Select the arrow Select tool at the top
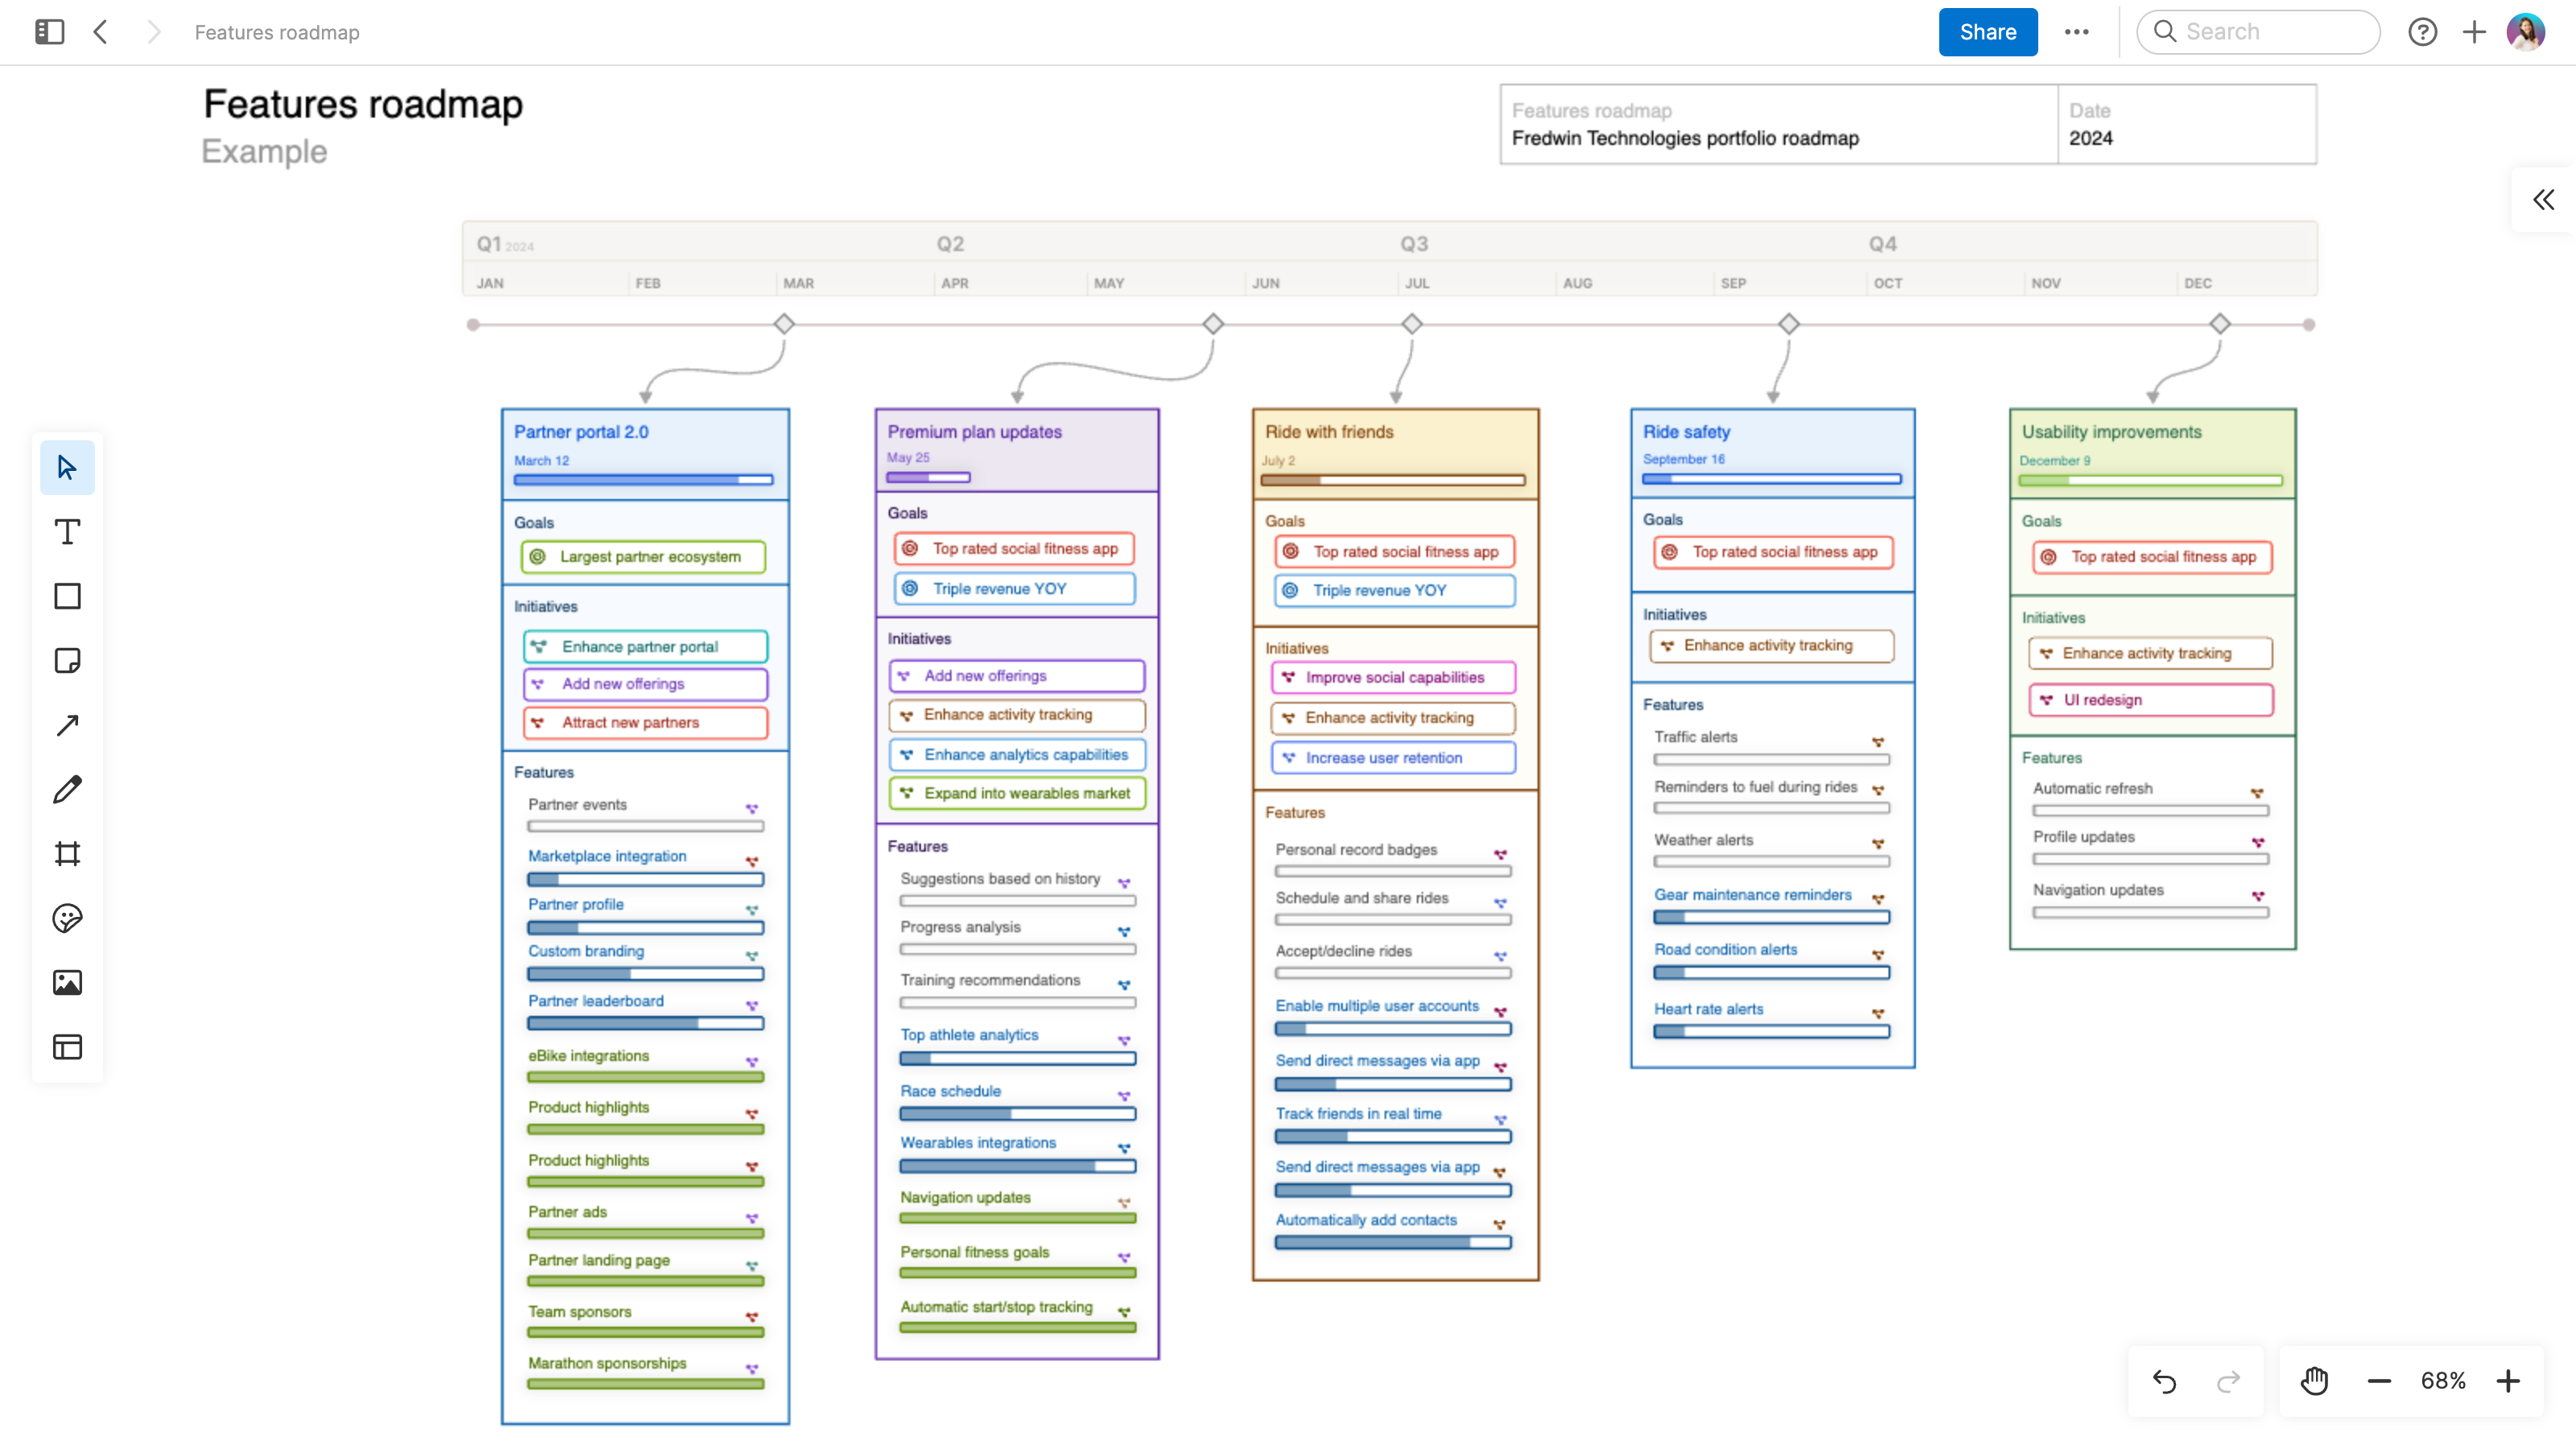2576x1449 pixels. click(67, 467)
